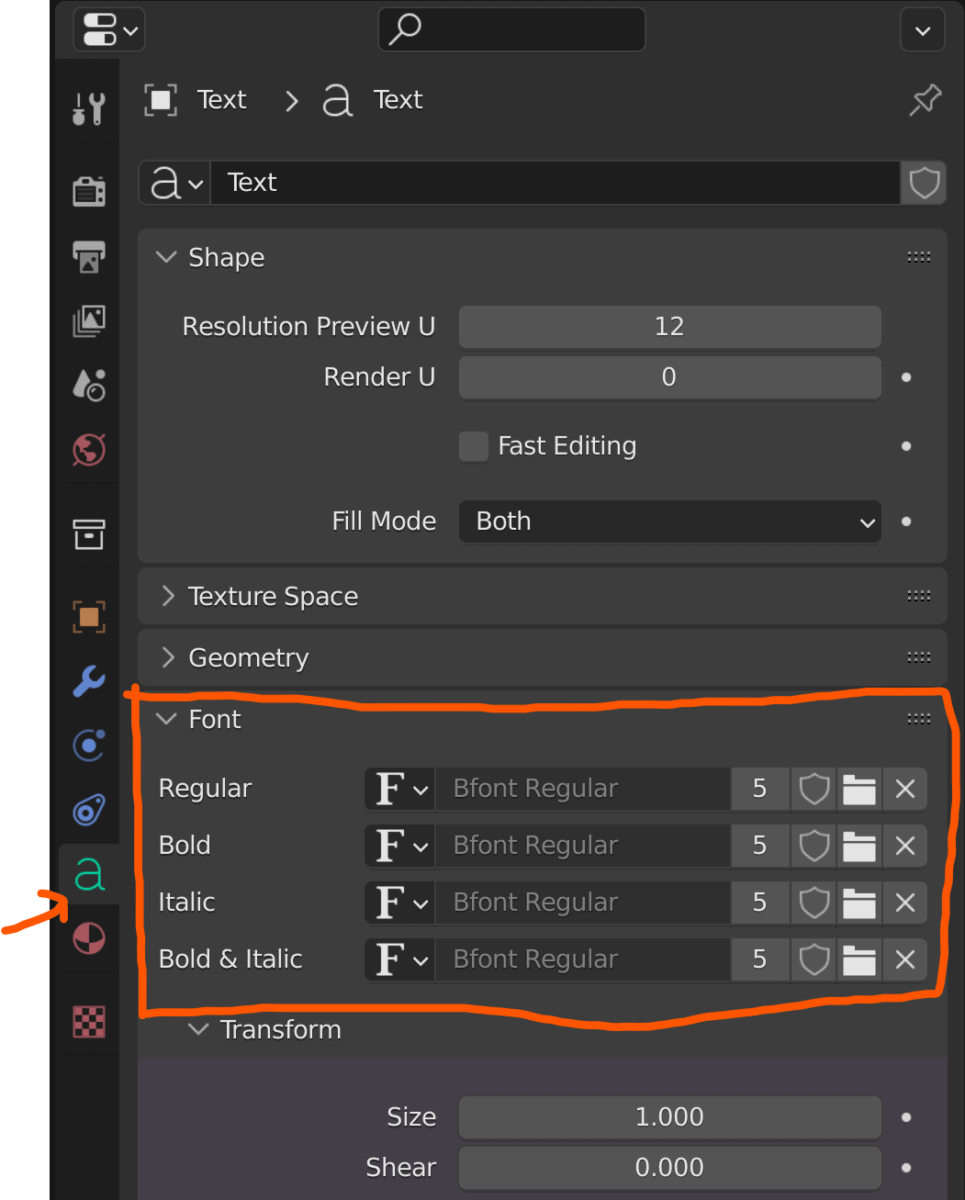This screenshot has height=1200, width=965.
Task: Enable the Fast Editing checkbox
Action: 473,446
